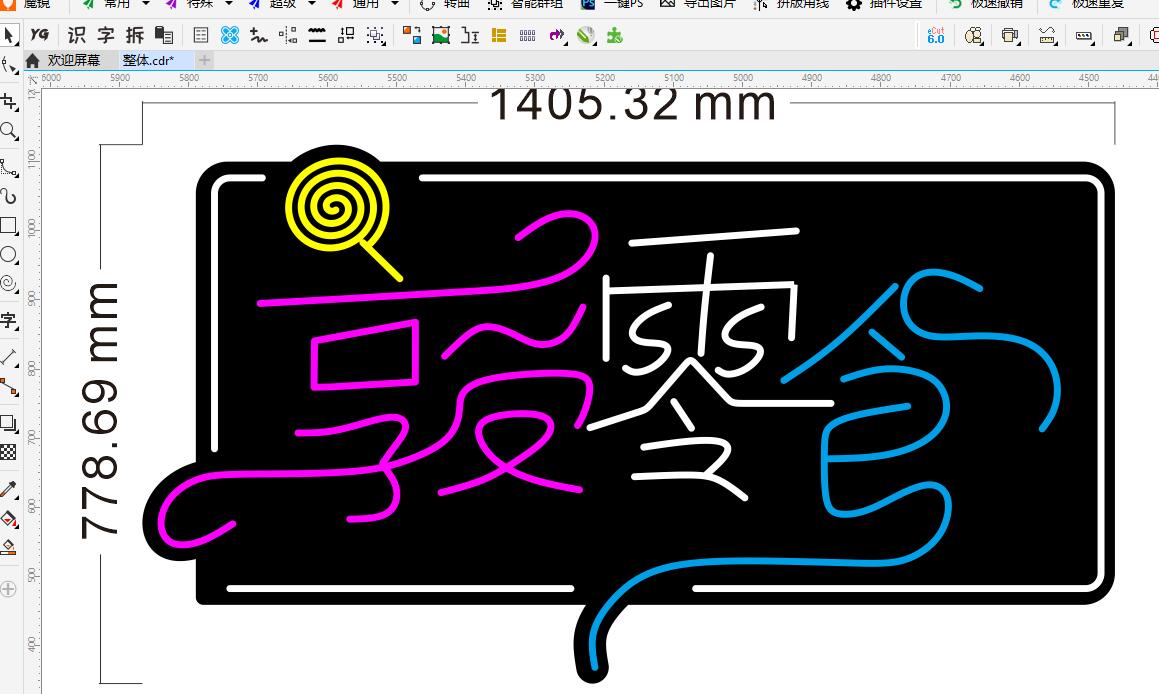1159x694 pixels.
Task: Select the Pick arrow tool
Action: pos(9,35)
